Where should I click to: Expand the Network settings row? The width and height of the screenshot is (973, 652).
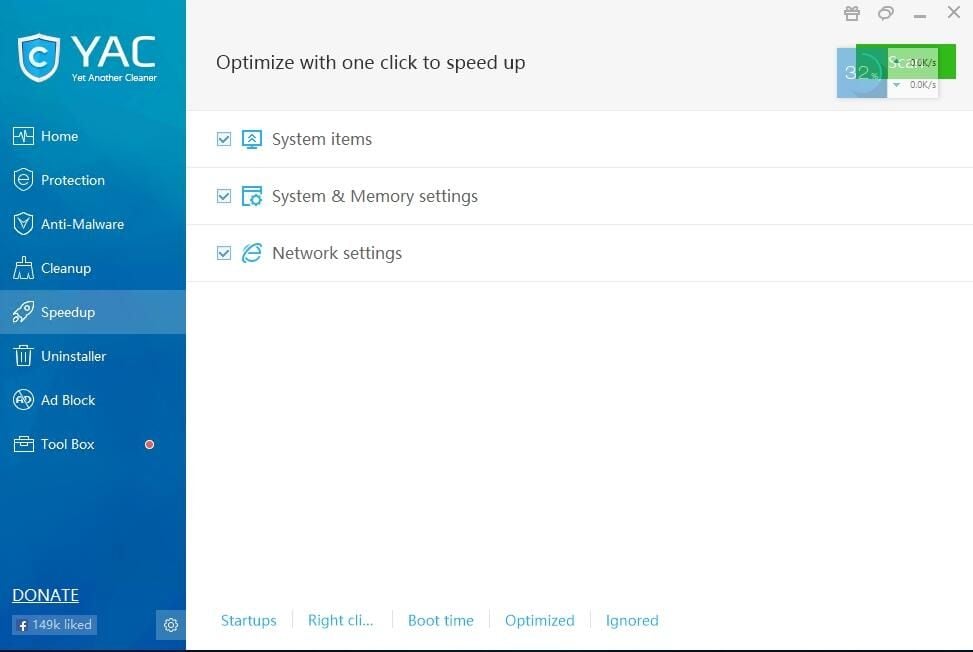pos(580,253)
